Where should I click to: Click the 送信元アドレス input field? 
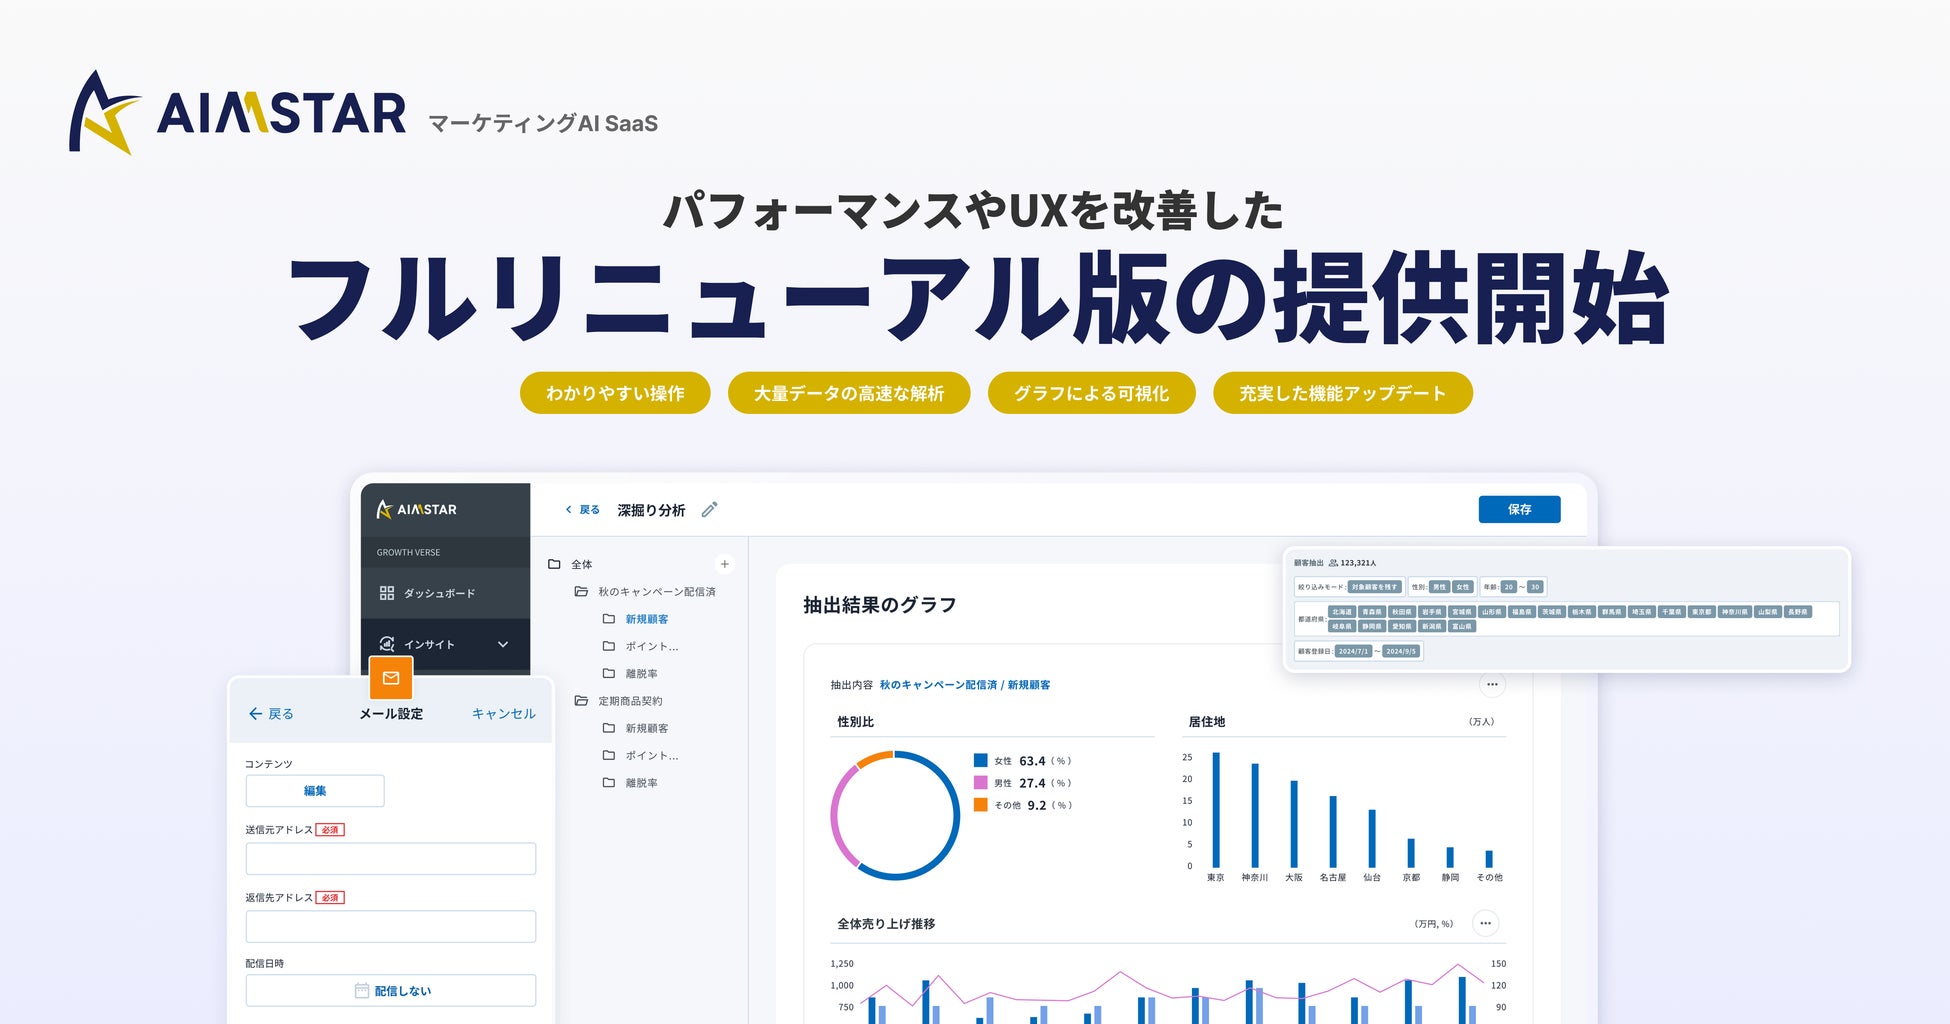pos(391,858)
